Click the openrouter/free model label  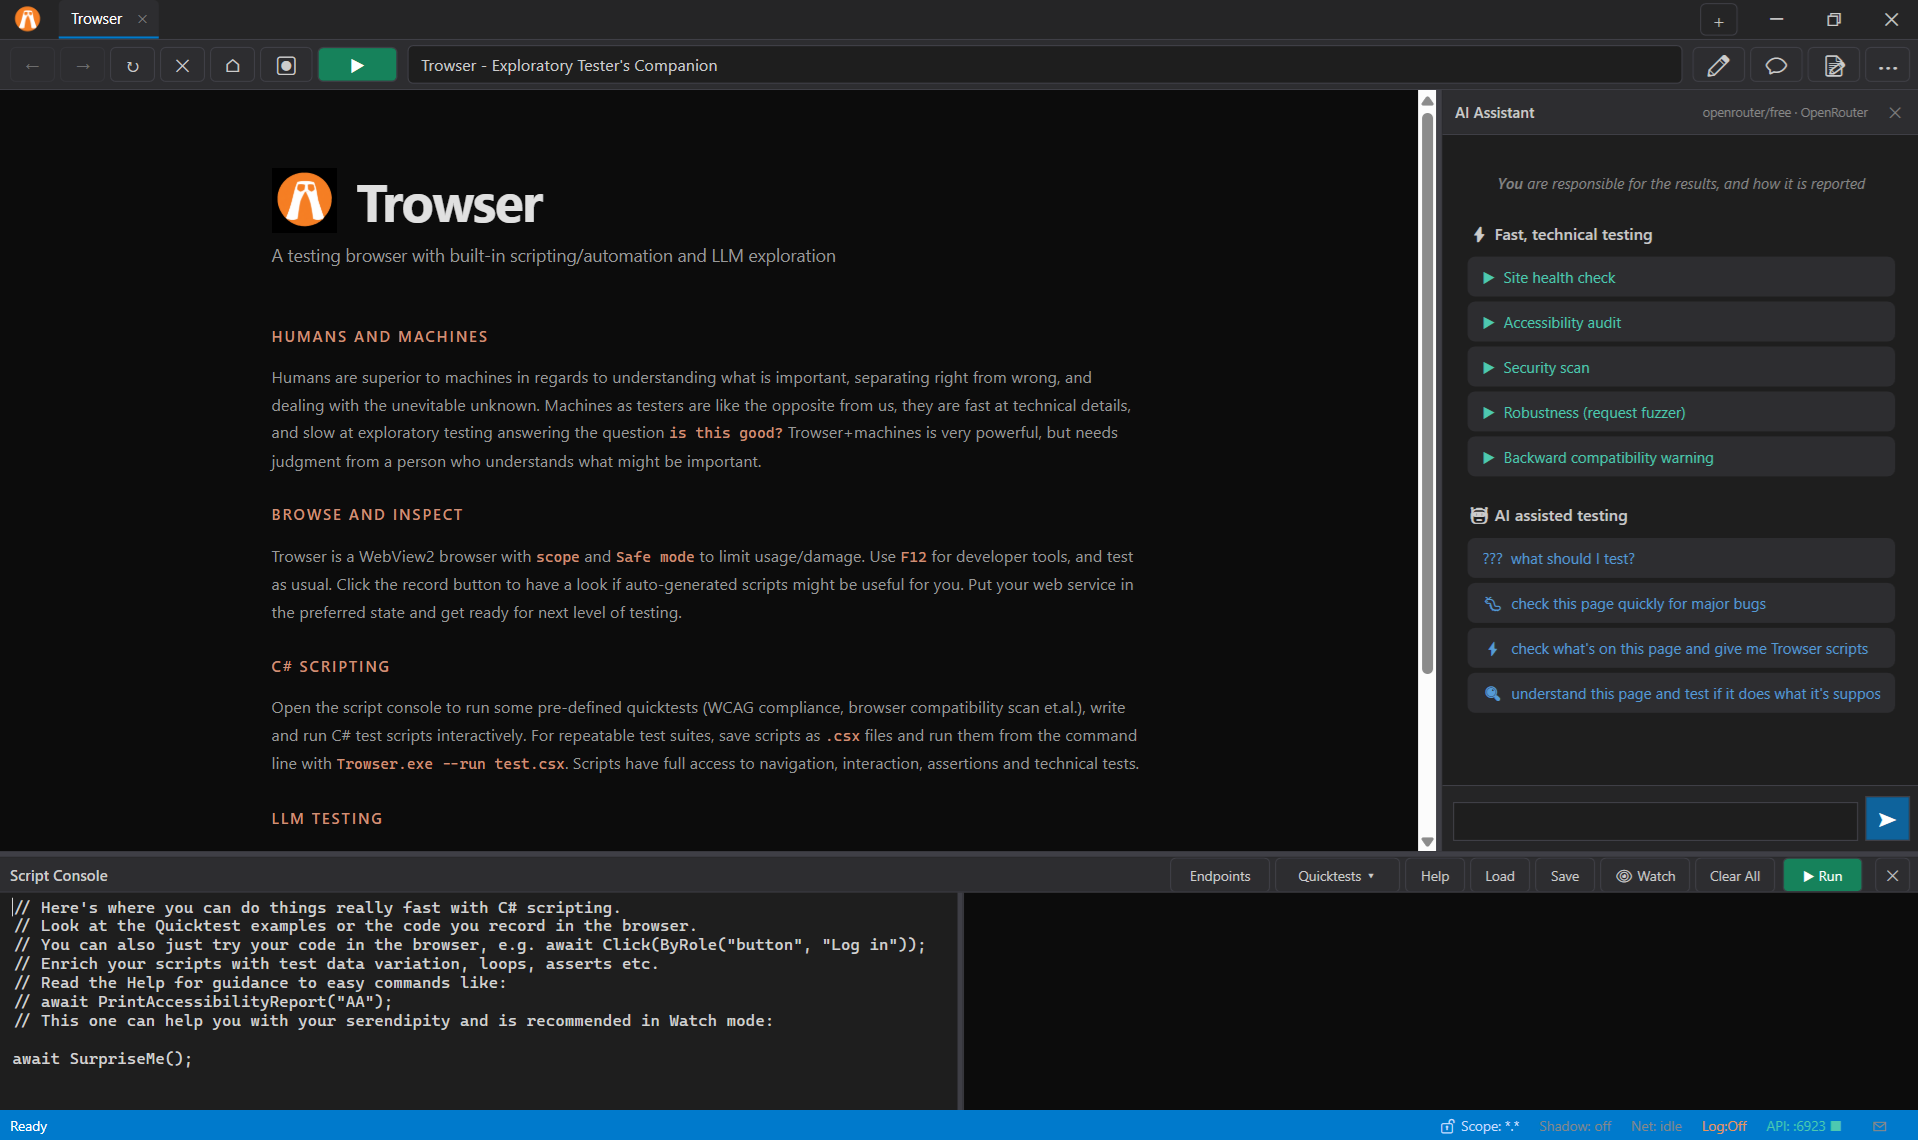1784,113
